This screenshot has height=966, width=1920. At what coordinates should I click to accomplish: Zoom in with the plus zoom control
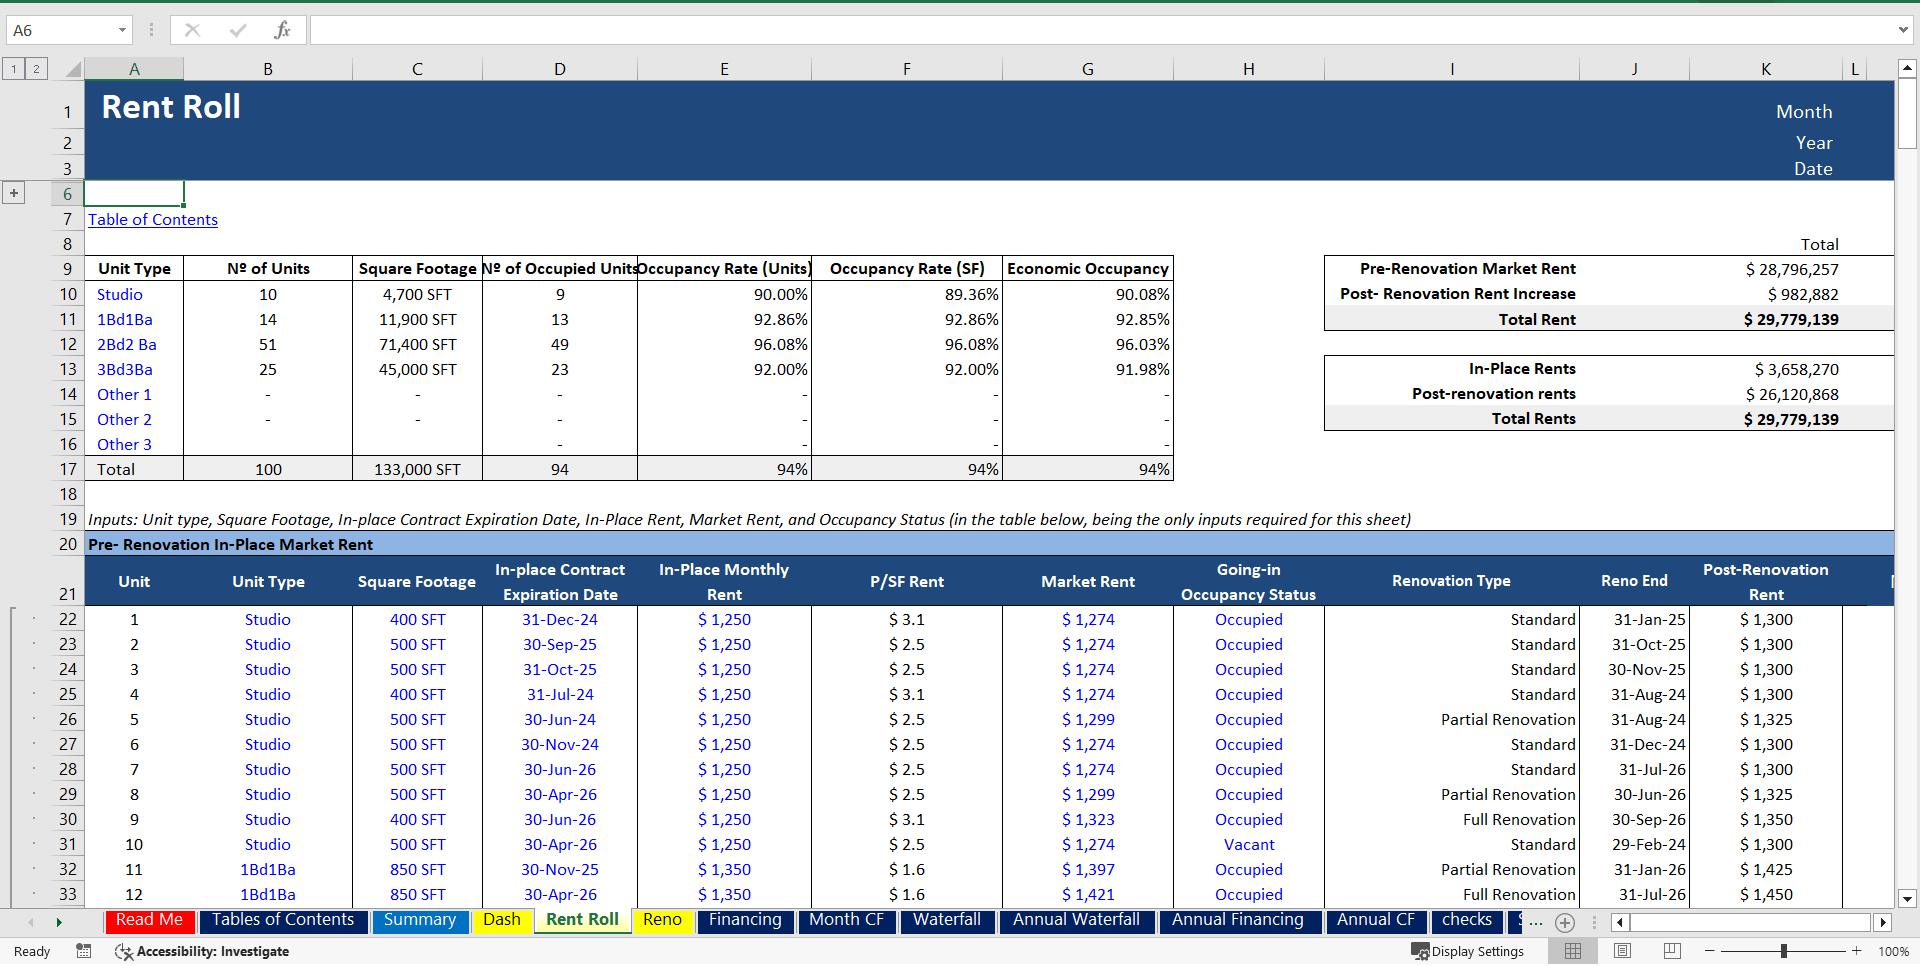pos(1855,951)
